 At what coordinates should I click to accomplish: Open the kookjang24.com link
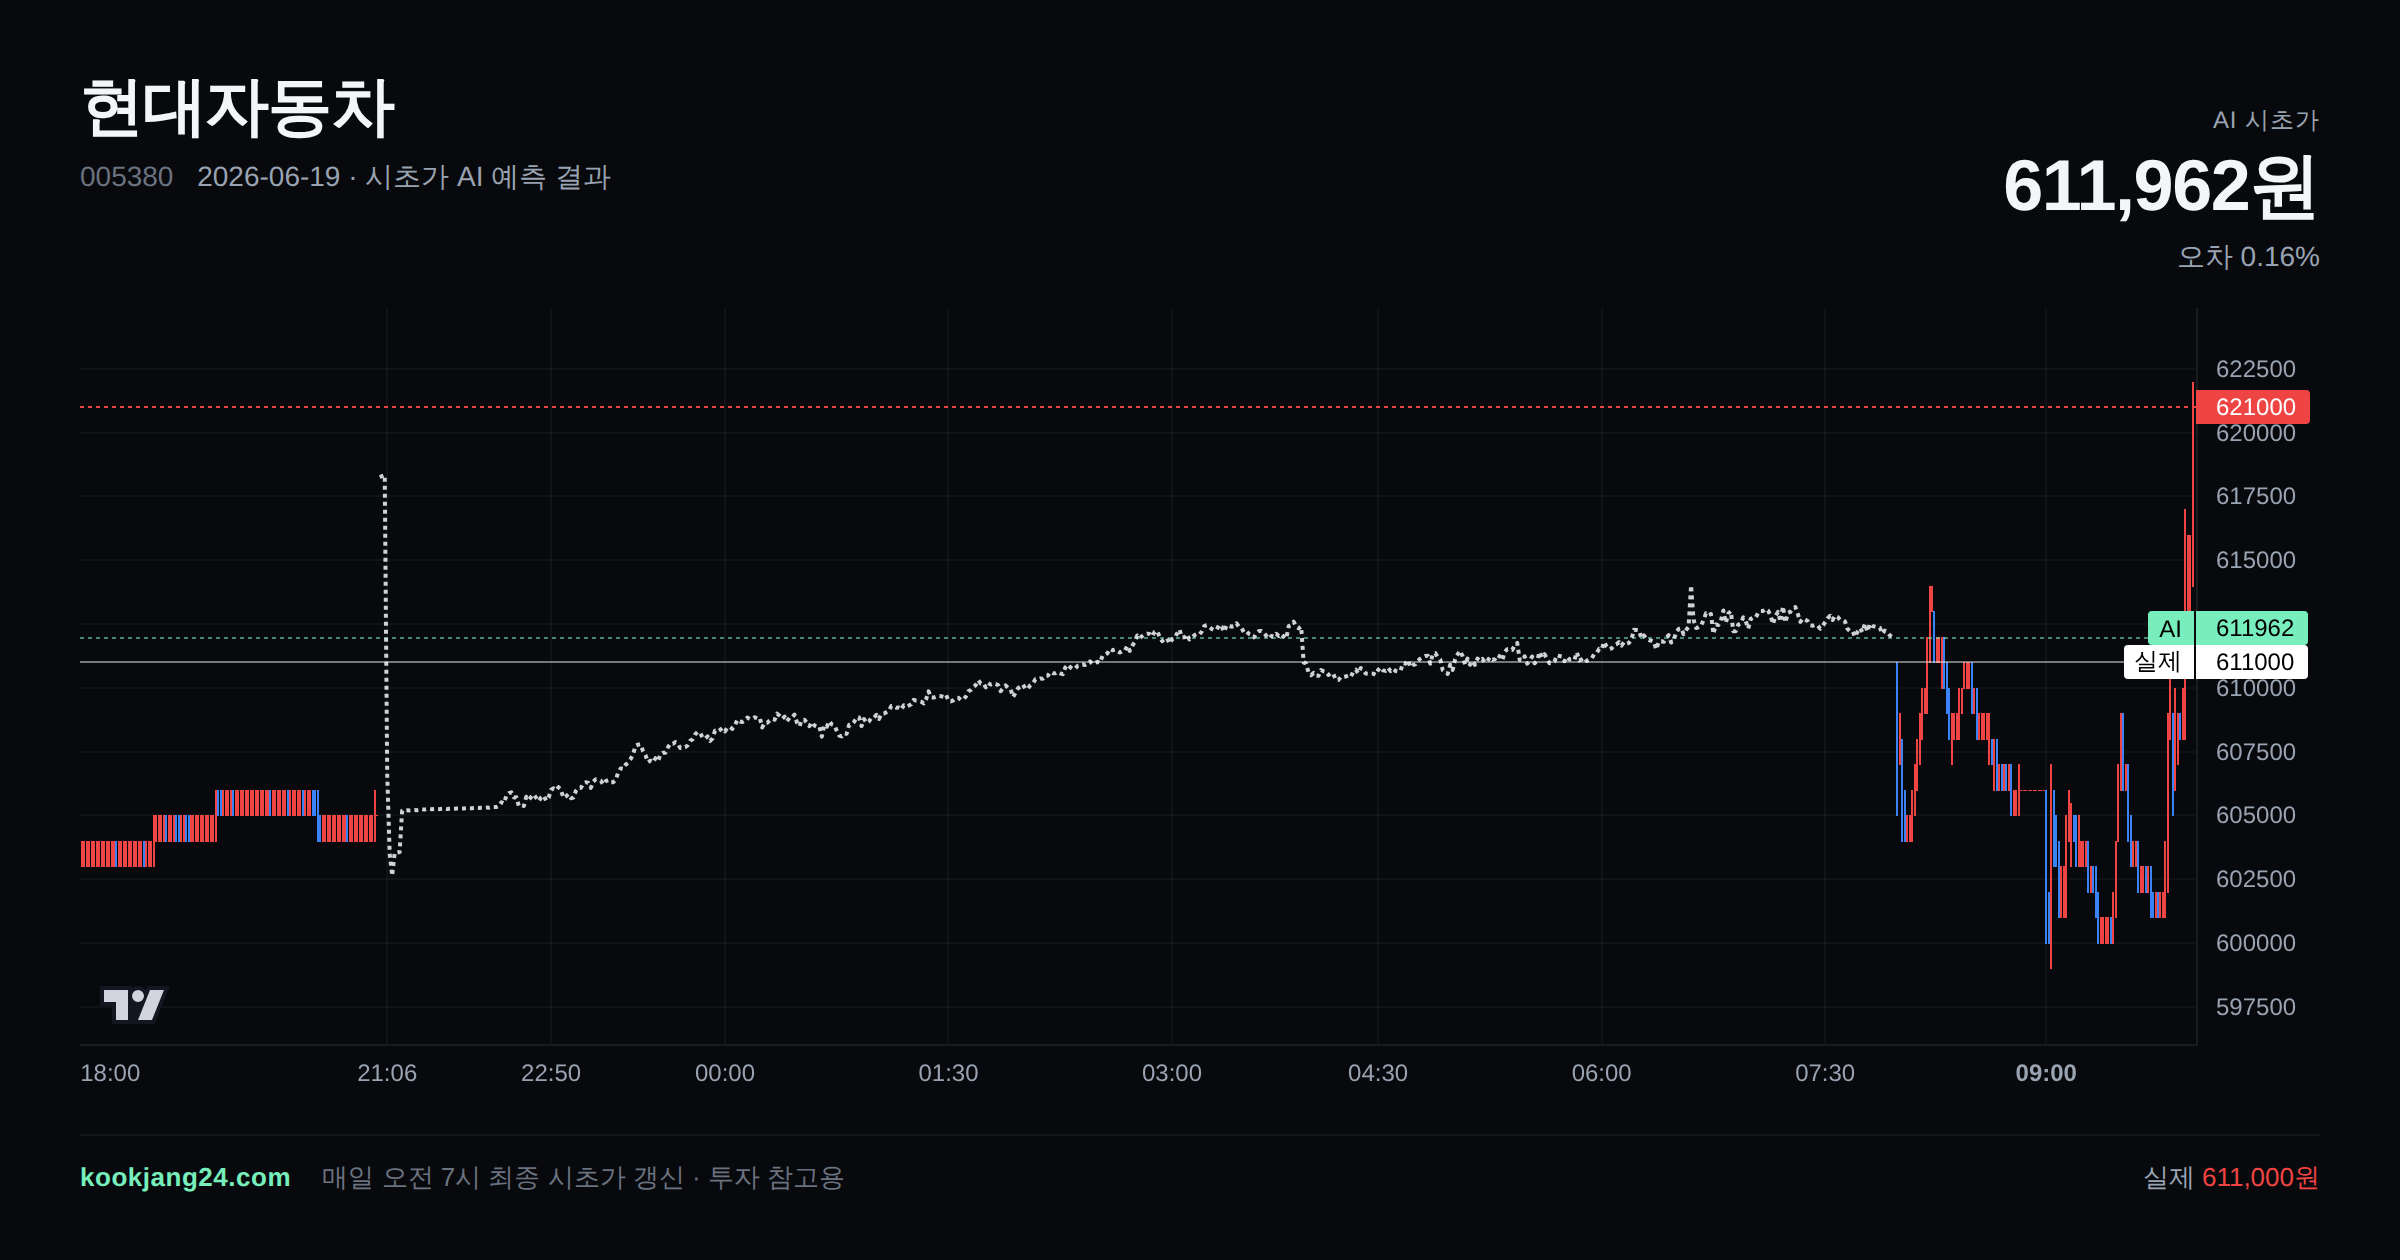coord(185,1177)
